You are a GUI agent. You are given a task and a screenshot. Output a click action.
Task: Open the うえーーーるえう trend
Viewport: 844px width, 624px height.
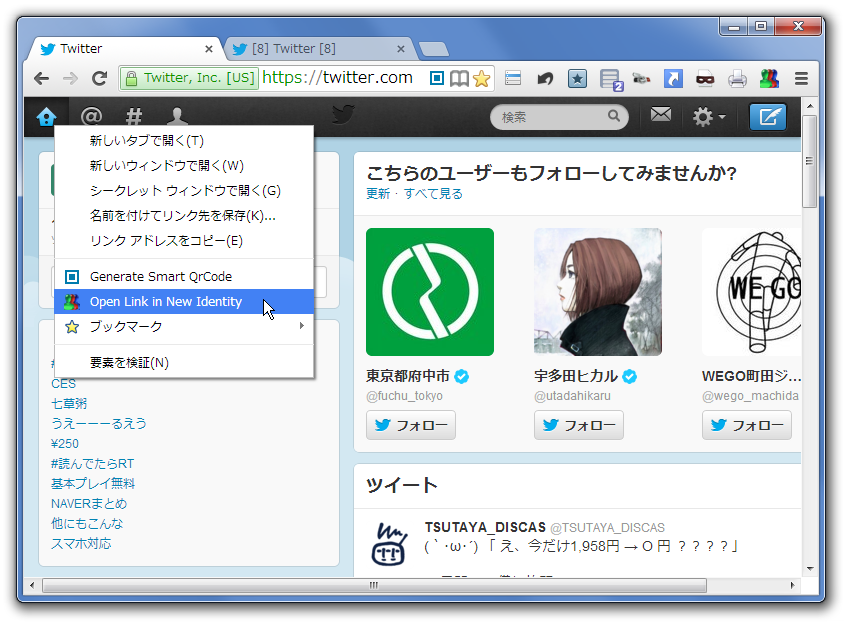[x=99, y=424]
